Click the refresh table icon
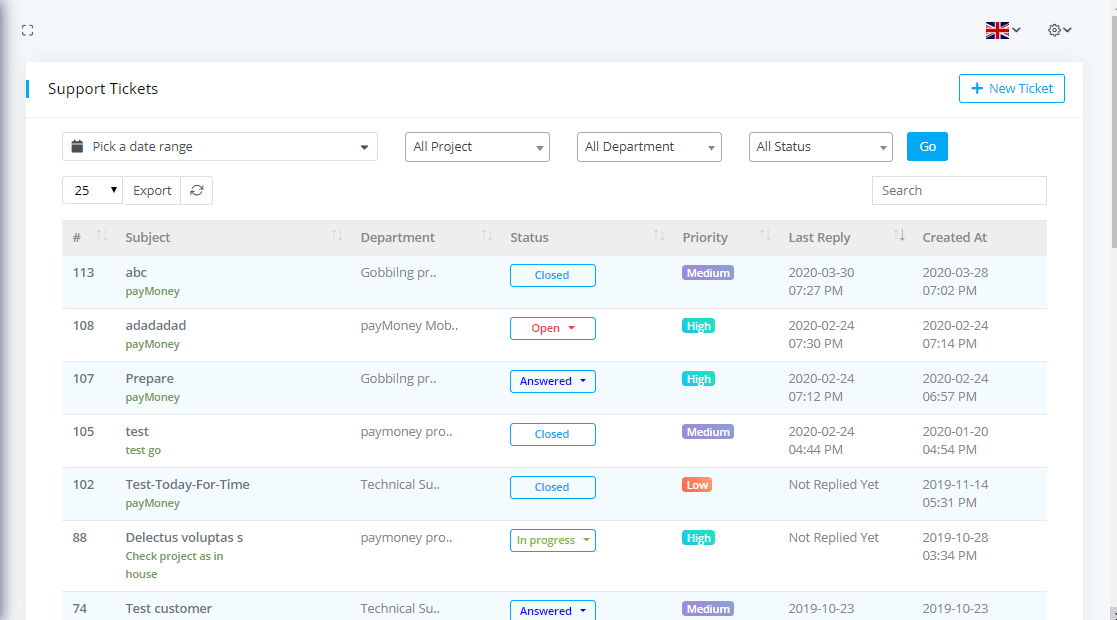Image resolution: width=1117 pixels, height=620 pixels. pos(197,191)
